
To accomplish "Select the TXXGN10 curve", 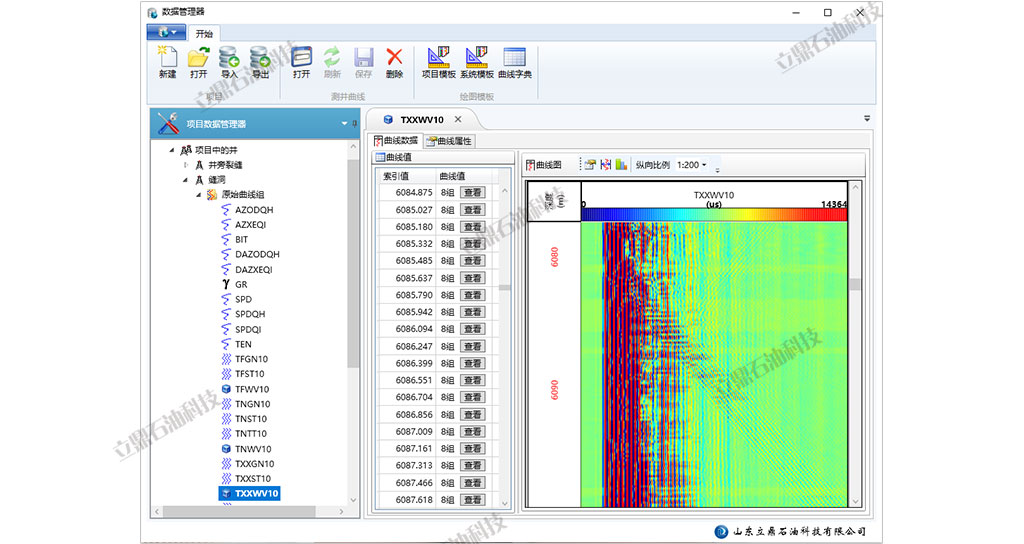I will (255, 464).
